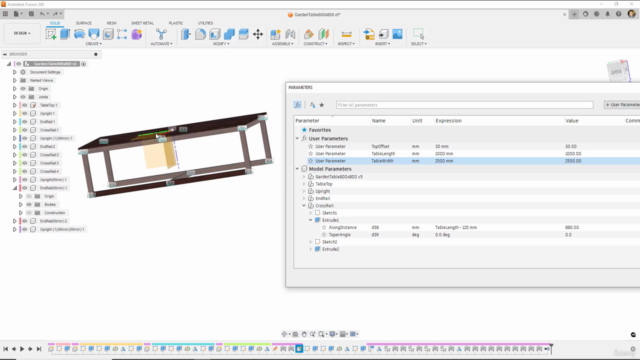This screenshot has height=360, width=640.
Task: Switch to the Utilities tab
Action: 205,23
